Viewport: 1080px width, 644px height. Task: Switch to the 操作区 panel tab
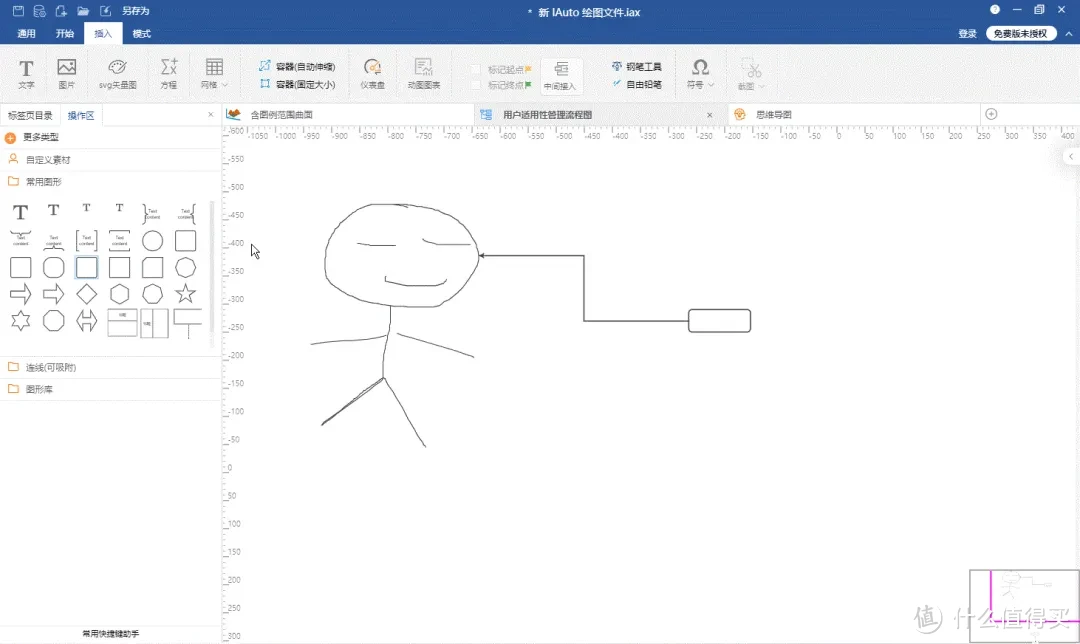click(x=81, y=115)
